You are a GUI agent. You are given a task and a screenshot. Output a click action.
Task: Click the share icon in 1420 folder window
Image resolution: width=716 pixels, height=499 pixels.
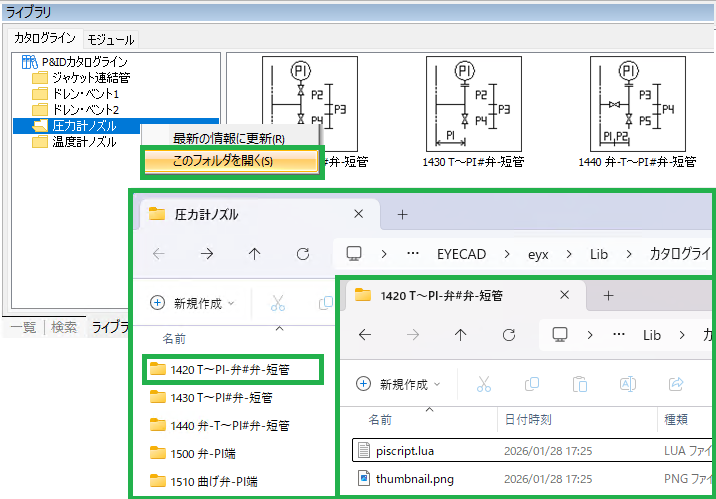coord(676,384)
